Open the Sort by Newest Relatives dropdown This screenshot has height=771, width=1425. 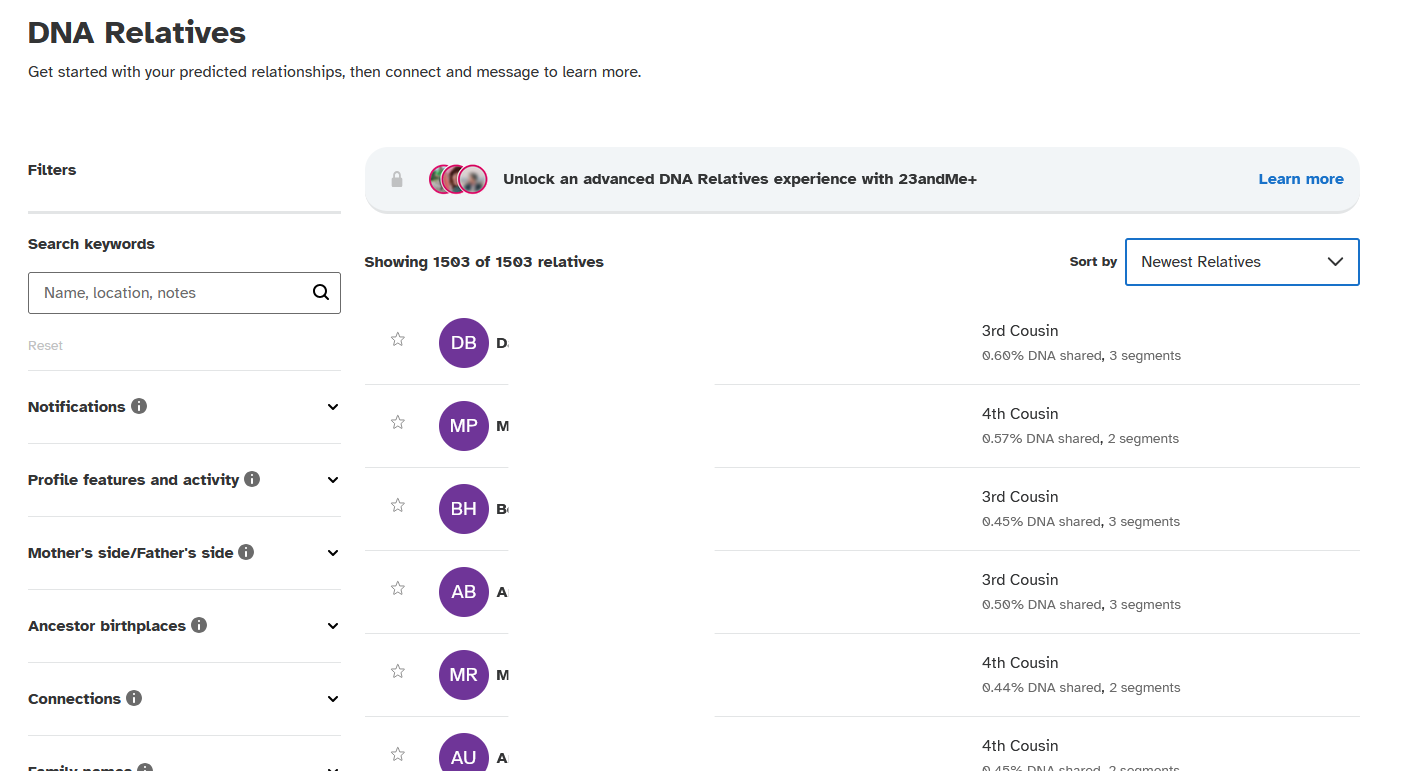click(1242, 262)
